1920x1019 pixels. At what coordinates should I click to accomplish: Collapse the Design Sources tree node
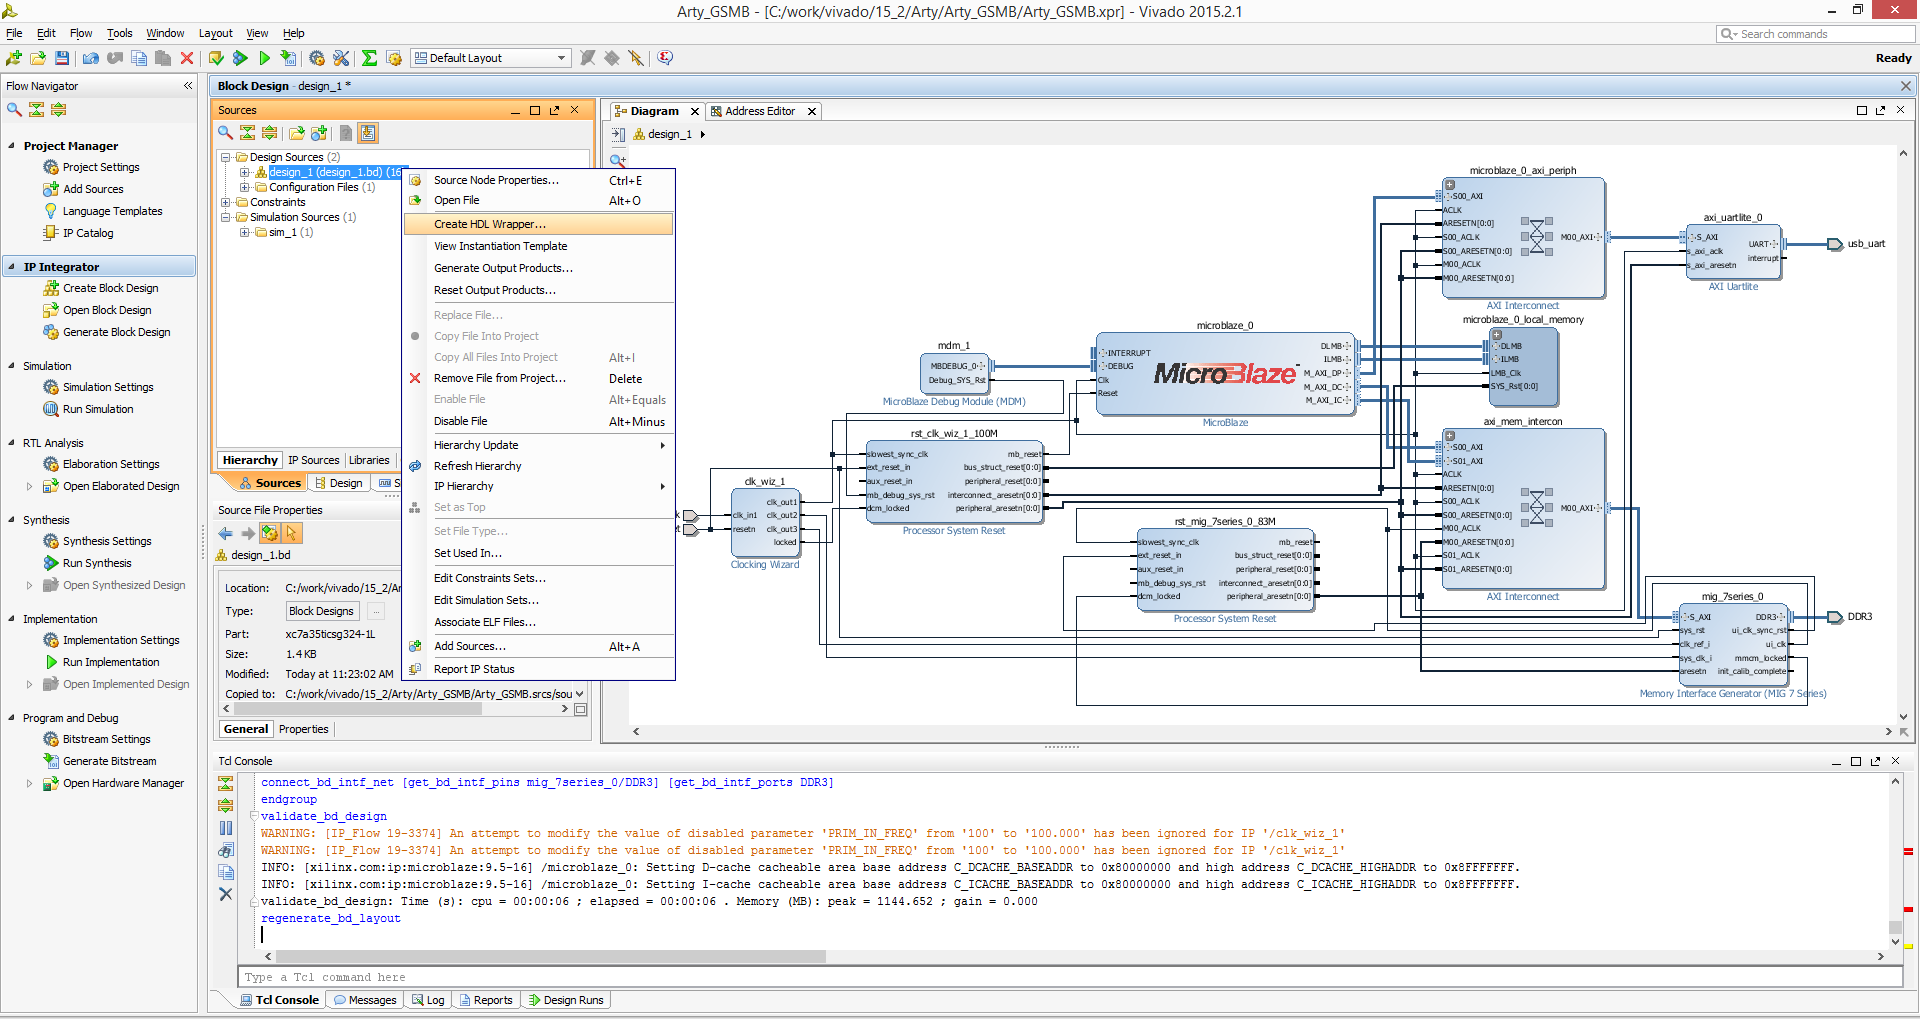pyautogui.click(x=226, y=157)
